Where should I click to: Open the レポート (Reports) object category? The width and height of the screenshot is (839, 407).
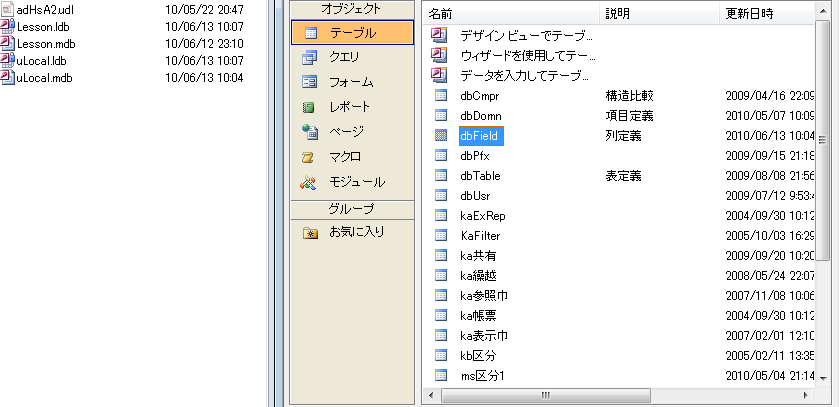click(350, 107)
